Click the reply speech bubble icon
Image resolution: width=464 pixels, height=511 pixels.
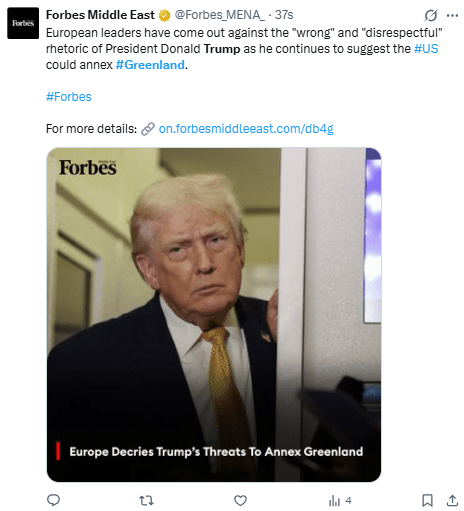tap(53, 500)
